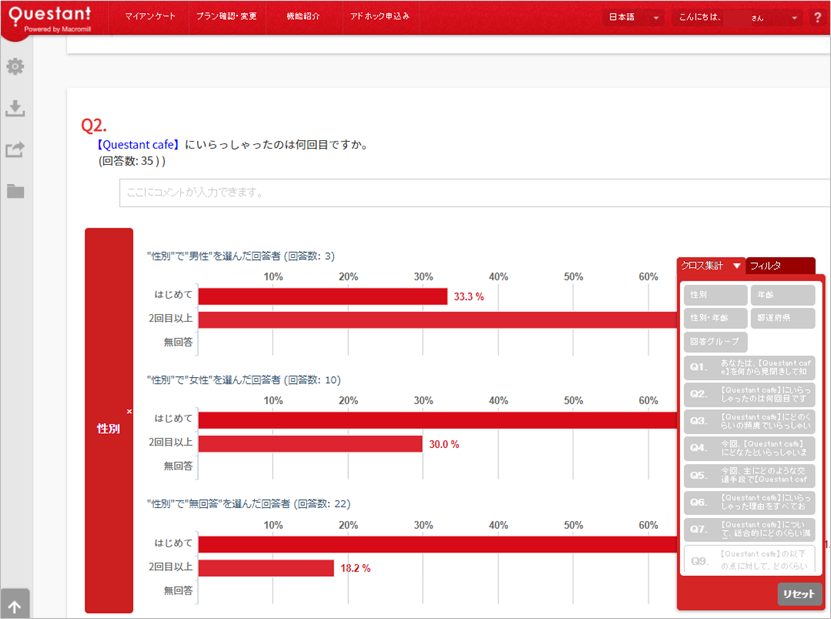Click the 18.2 % value label
831x619 pixels.
(x=355, y=569)
